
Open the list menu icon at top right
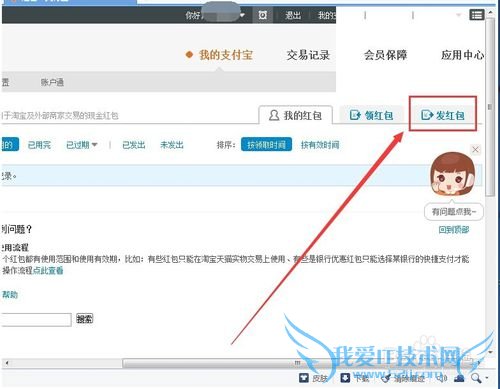tap(477, 15)
